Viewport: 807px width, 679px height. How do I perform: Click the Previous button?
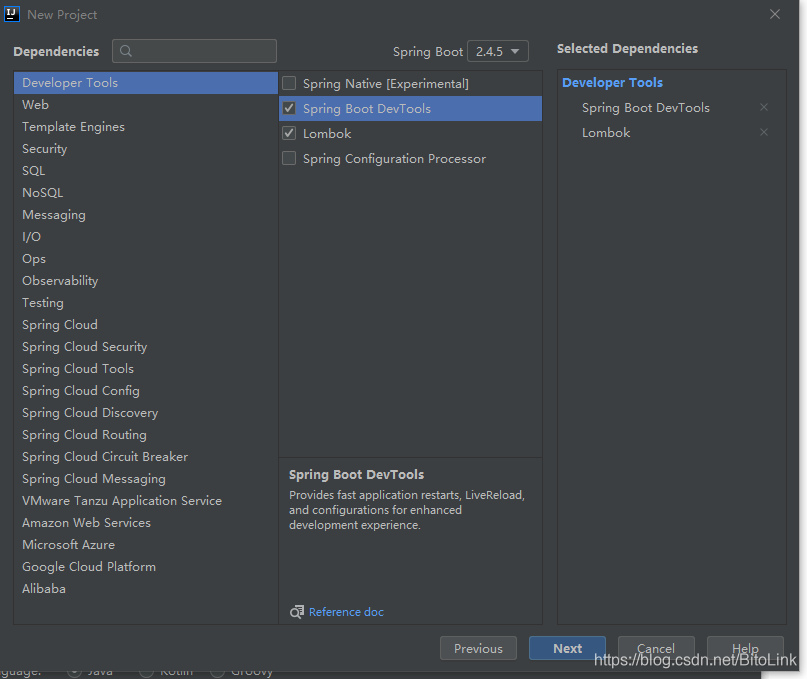pyautogui.click(x=478, y=648)
